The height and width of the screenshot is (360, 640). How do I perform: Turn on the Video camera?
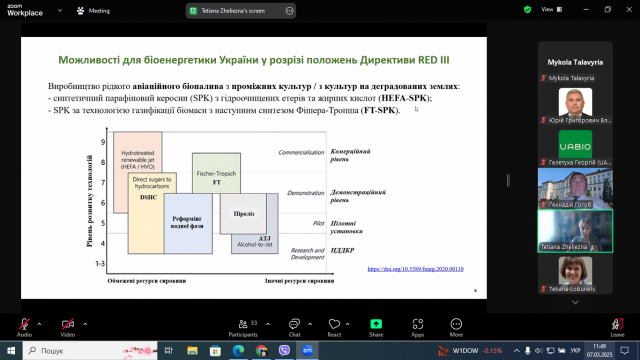click(68, 328)
